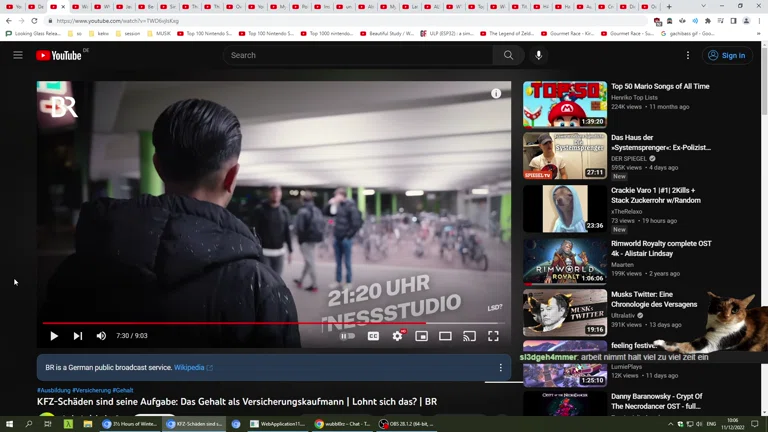Enter fullscreen mode on the video
The height and width of the screenshot is (432, 768).
[493, 336]
